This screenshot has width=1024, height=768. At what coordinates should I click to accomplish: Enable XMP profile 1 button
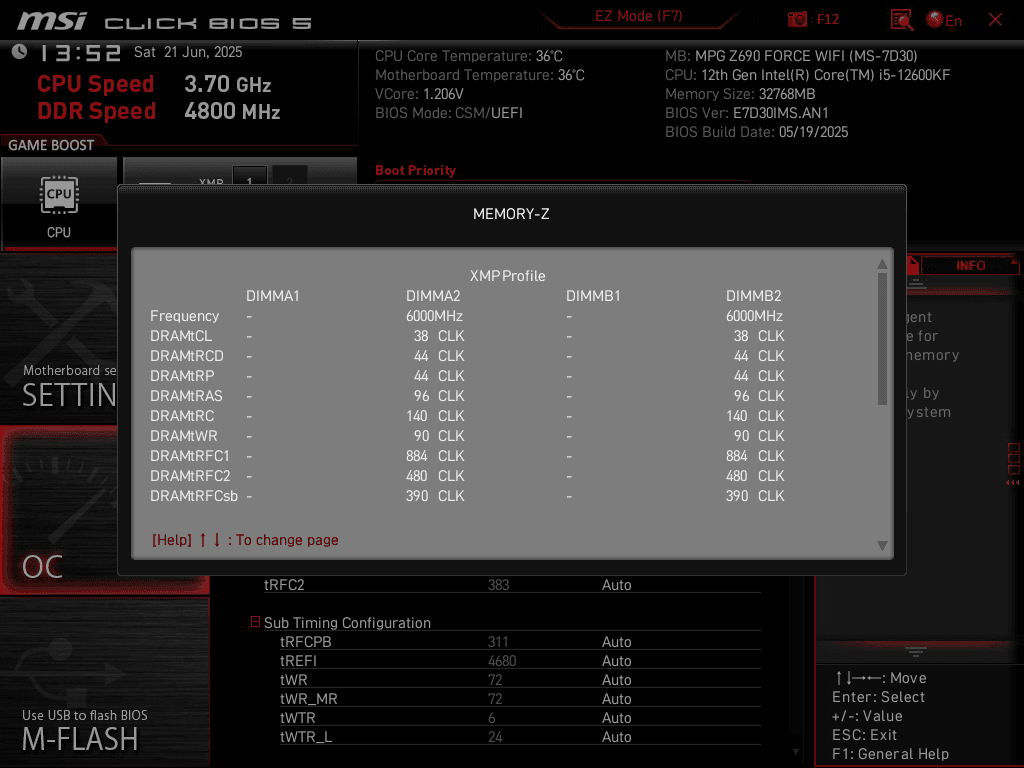click(x=249, y=178)
